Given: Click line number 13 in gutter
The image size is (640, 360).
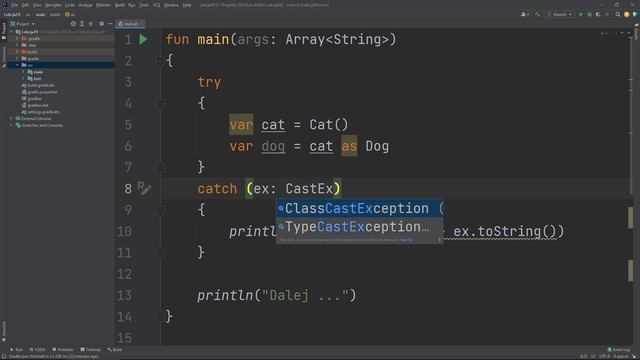Looking at the screenshot, I should [x=124, y=295].
